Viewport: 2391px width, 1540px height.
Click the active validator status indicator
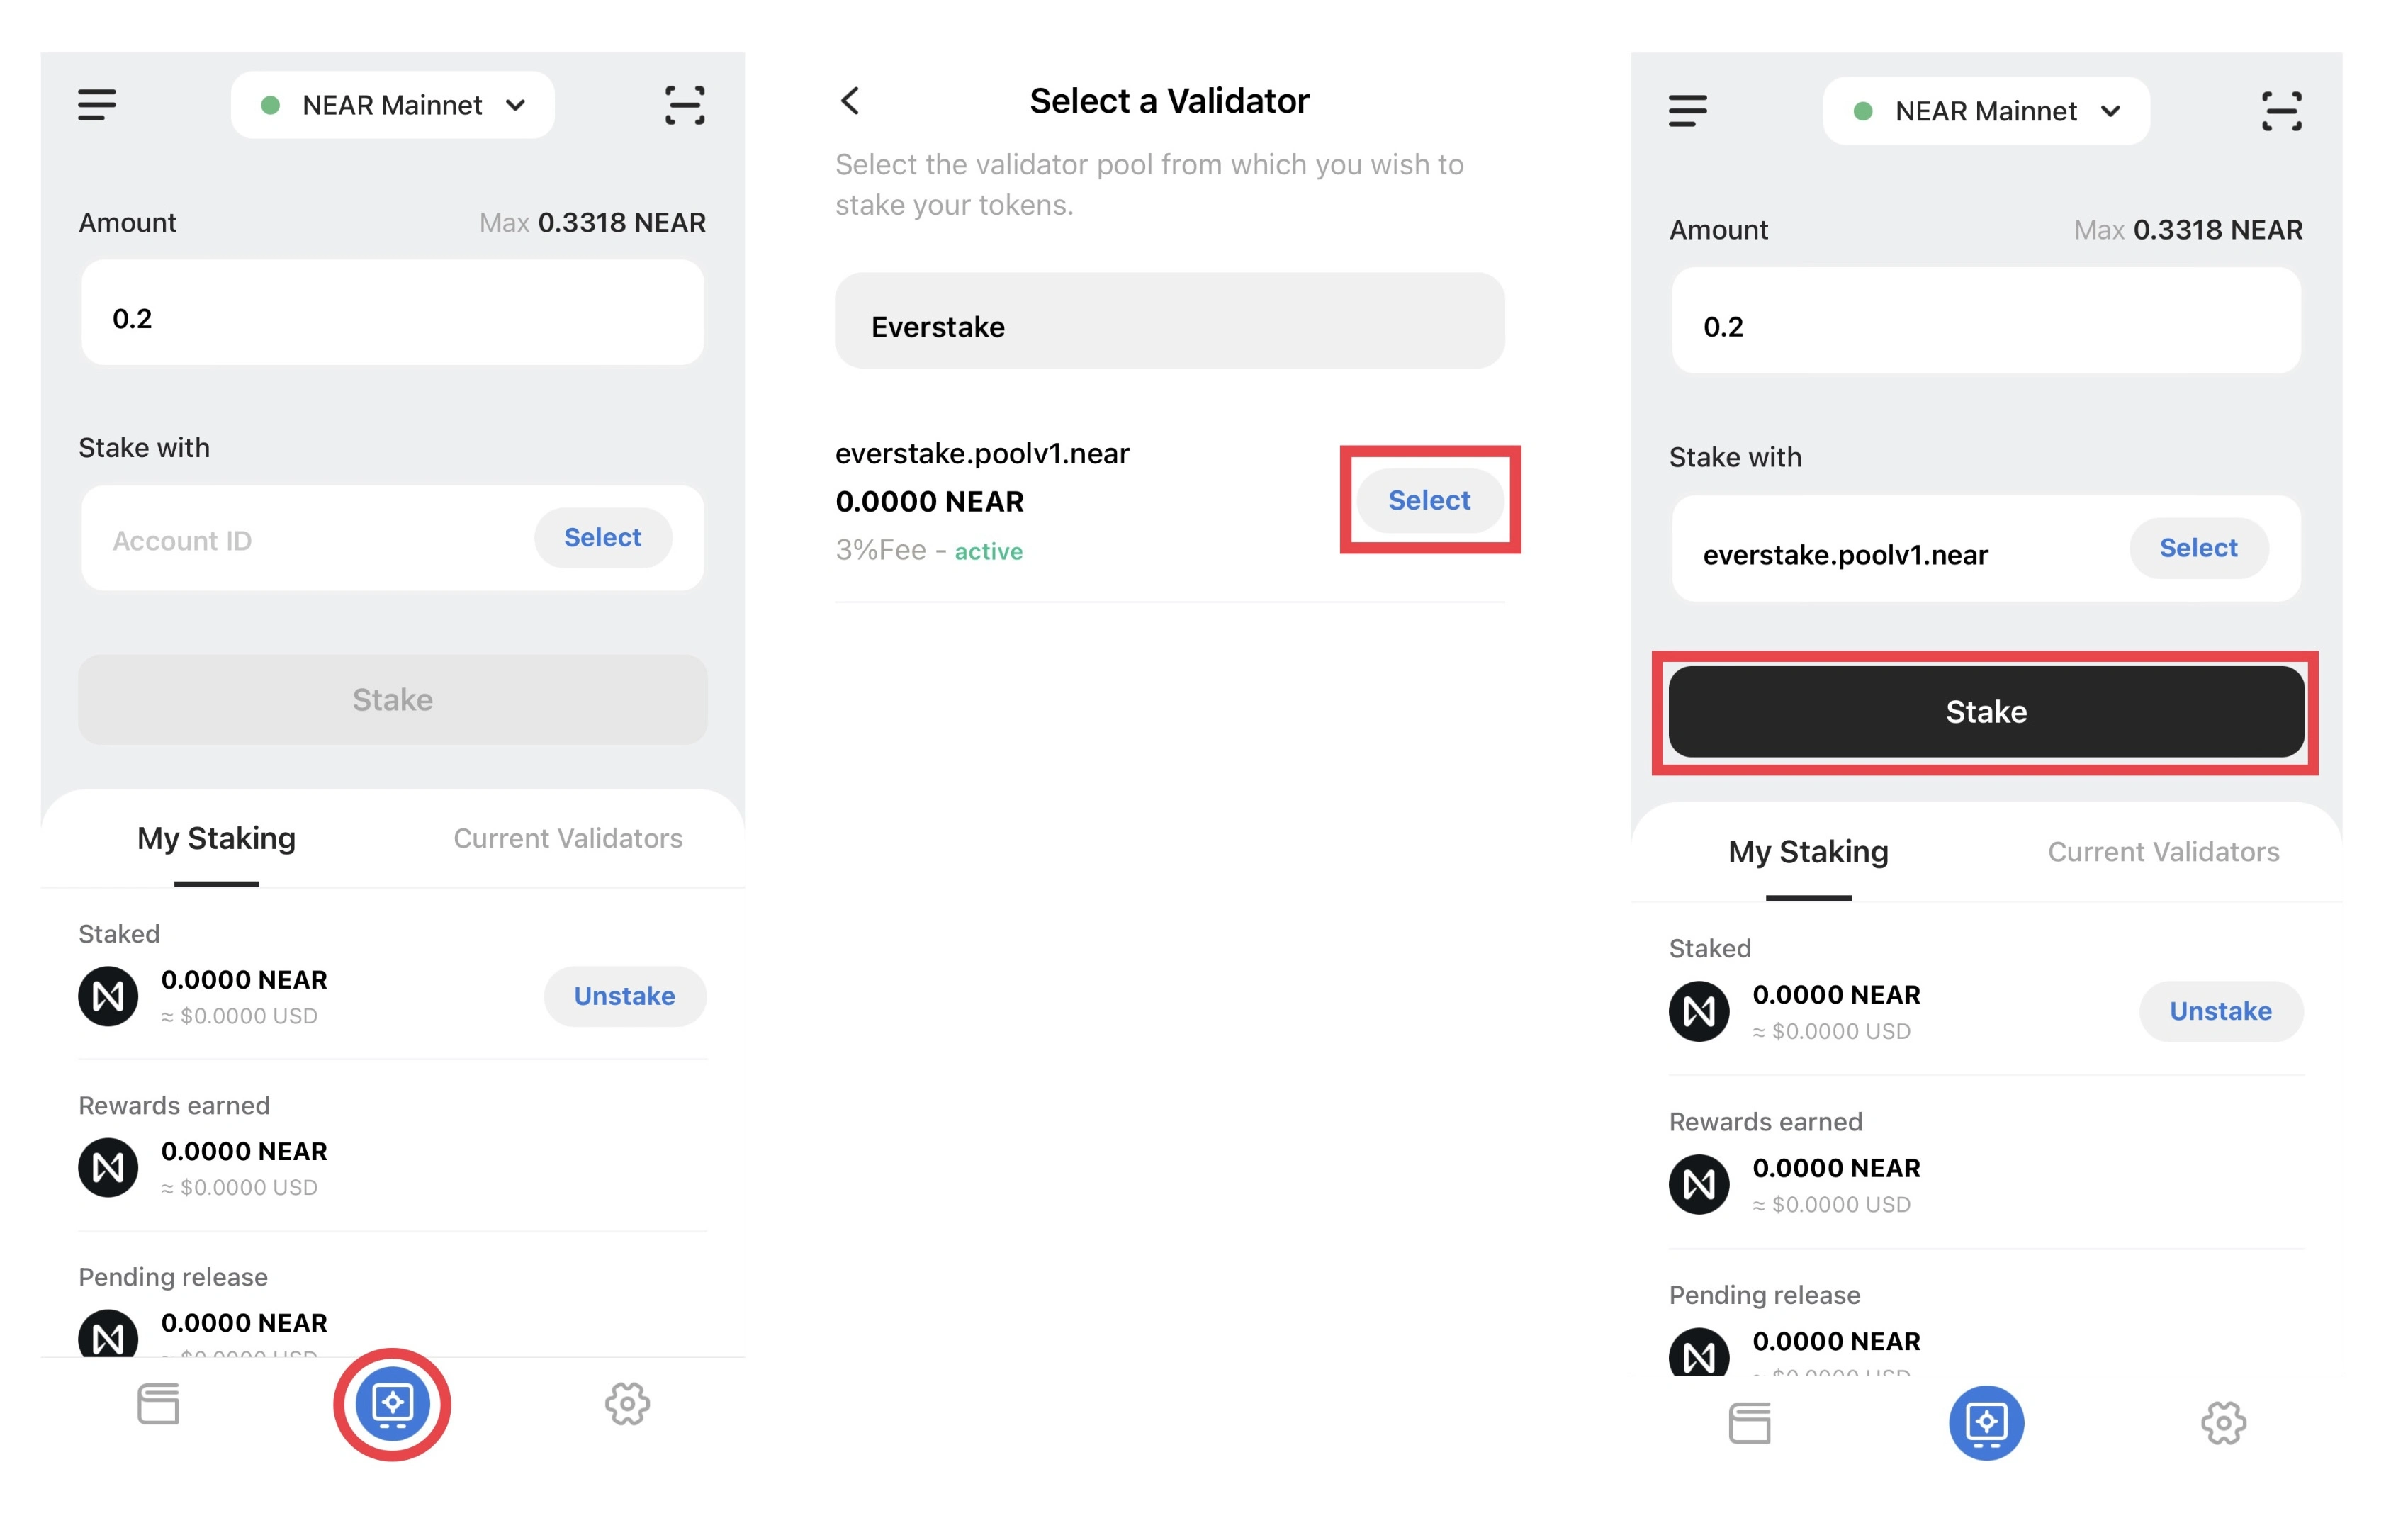point(988,551)
